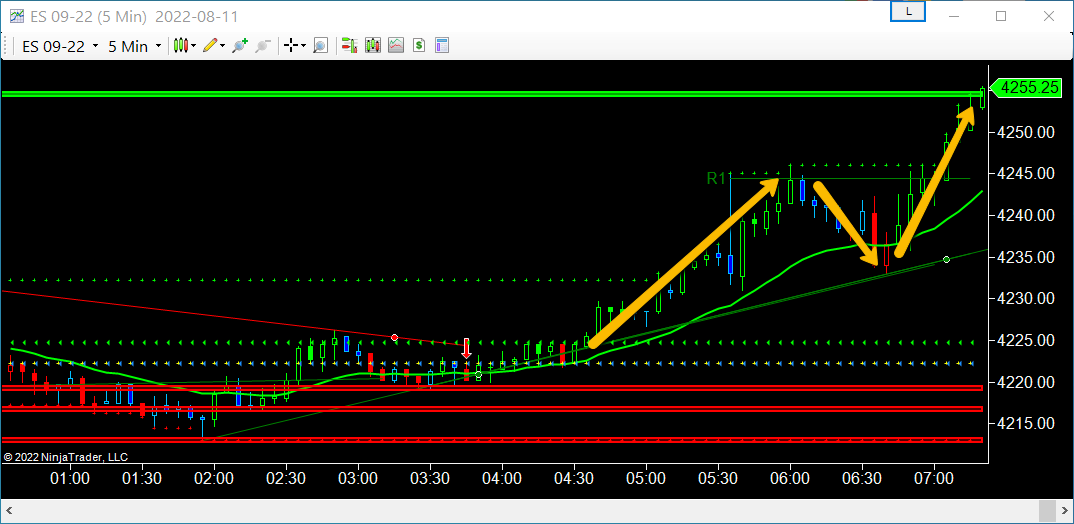Click the thick green horizontal line at top
1074x524 pixels.
coord(492,94)
